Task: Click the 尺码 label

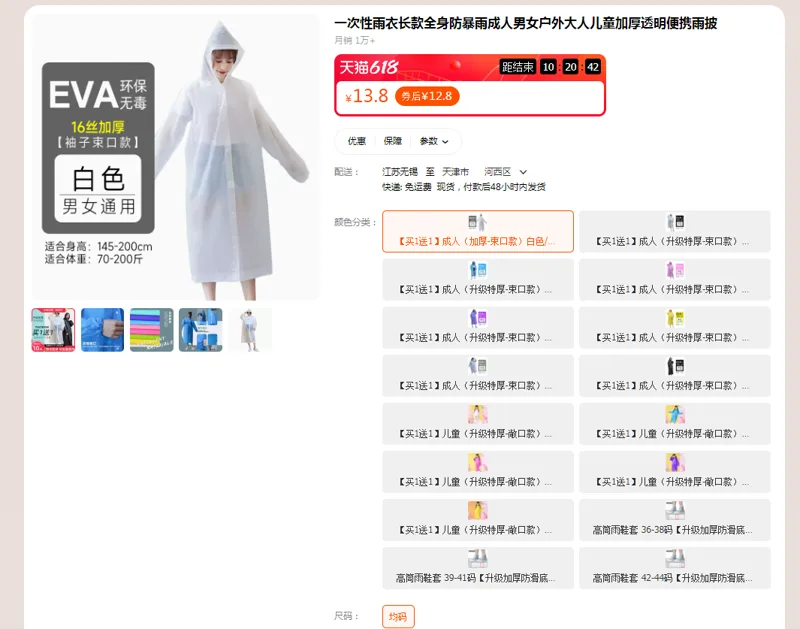Action: pyautogui.click(x=346, y=616)
